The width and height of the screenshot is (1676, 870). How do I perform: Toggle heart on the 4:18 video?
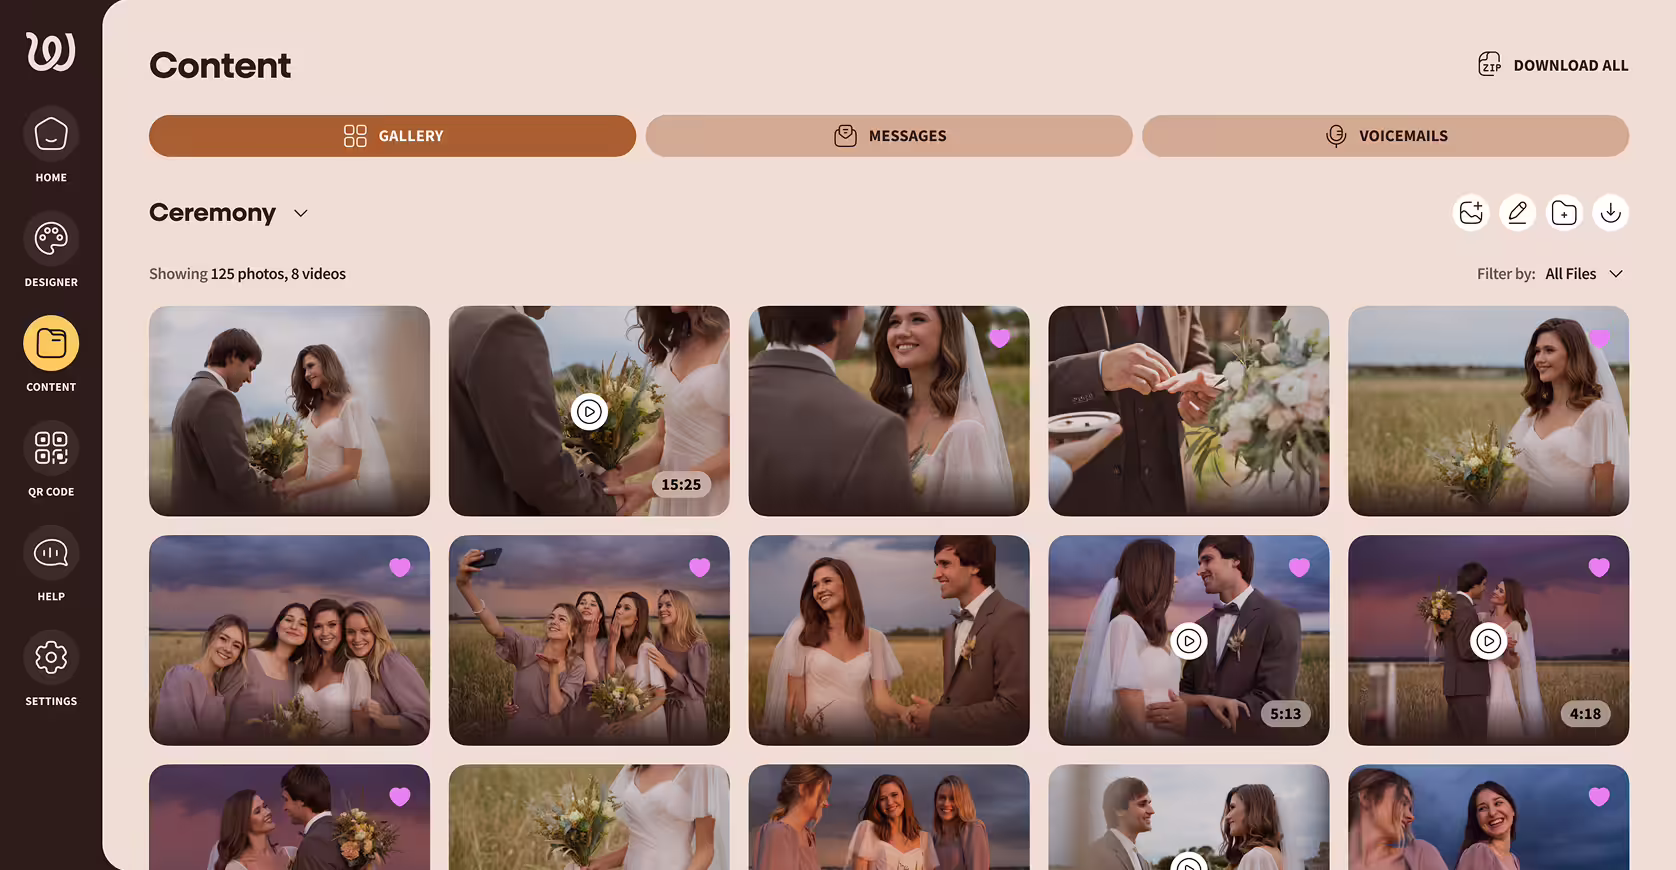pyautogui.click(x=1599, y=567)
